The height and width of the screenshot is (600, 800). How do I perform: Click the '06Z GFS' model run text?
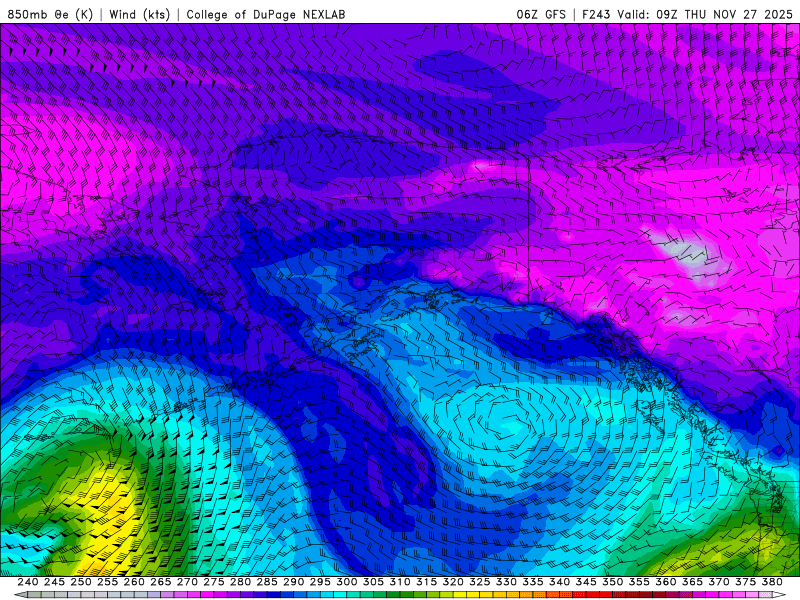(x=541, y=14)
